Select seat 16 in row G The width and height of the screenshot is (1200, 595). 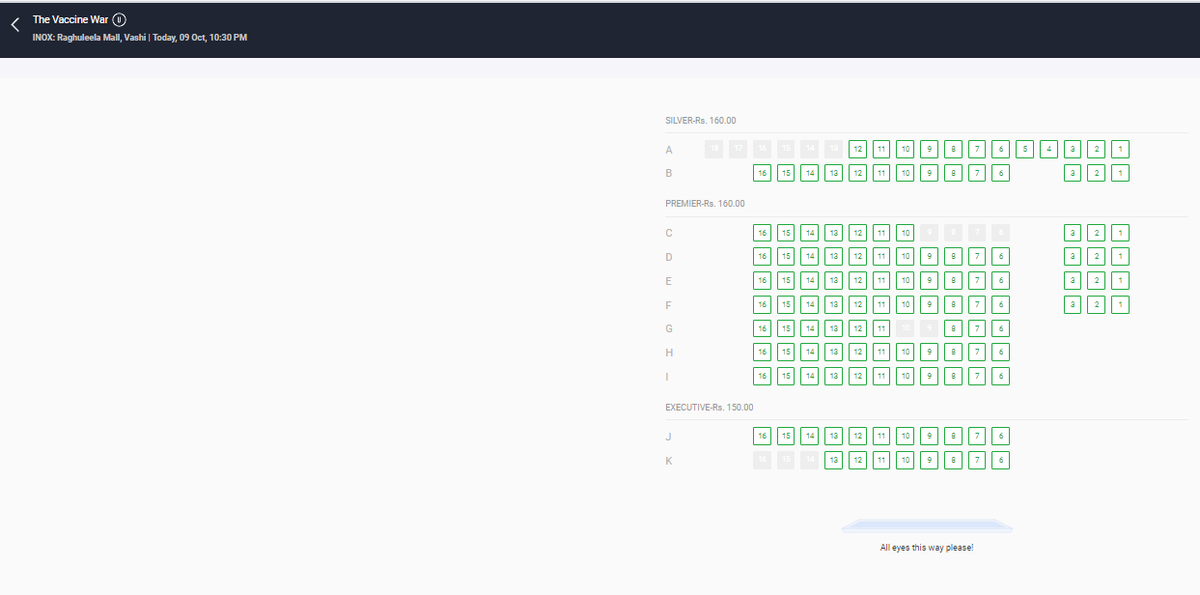(x=762, y=328)
